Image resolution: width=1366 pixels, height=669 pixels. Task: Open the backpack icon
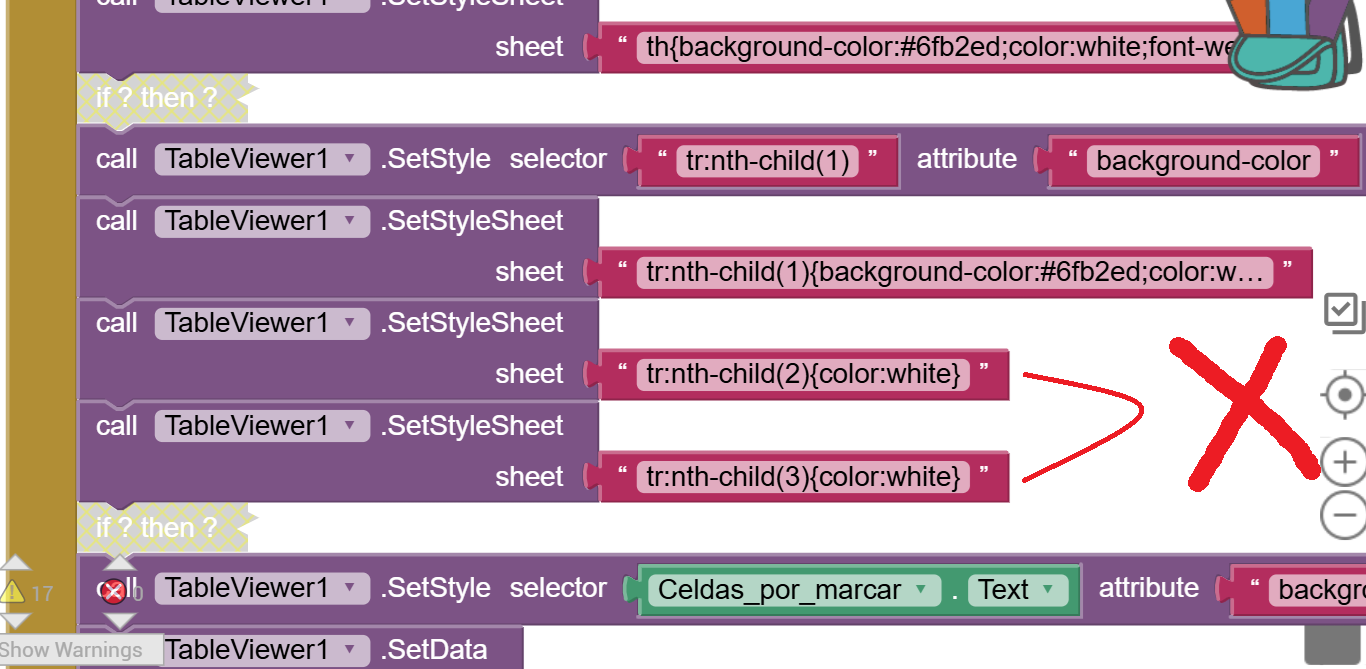pyautogui.click(x=1296, y=44)
